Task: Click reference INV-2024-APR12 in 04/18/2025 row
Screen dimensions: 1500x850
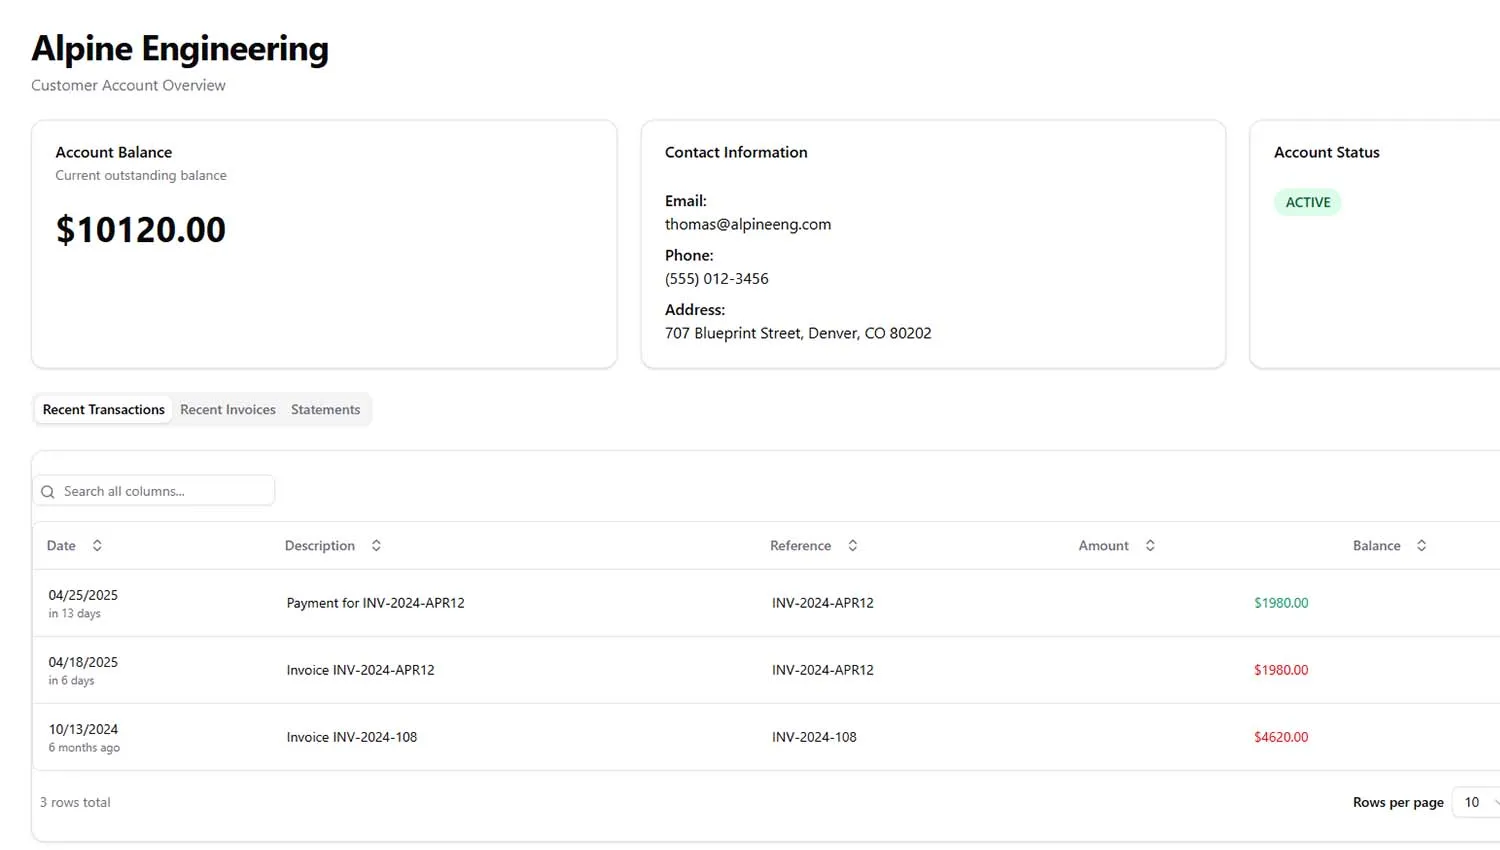Action: [x=823, y=670]
